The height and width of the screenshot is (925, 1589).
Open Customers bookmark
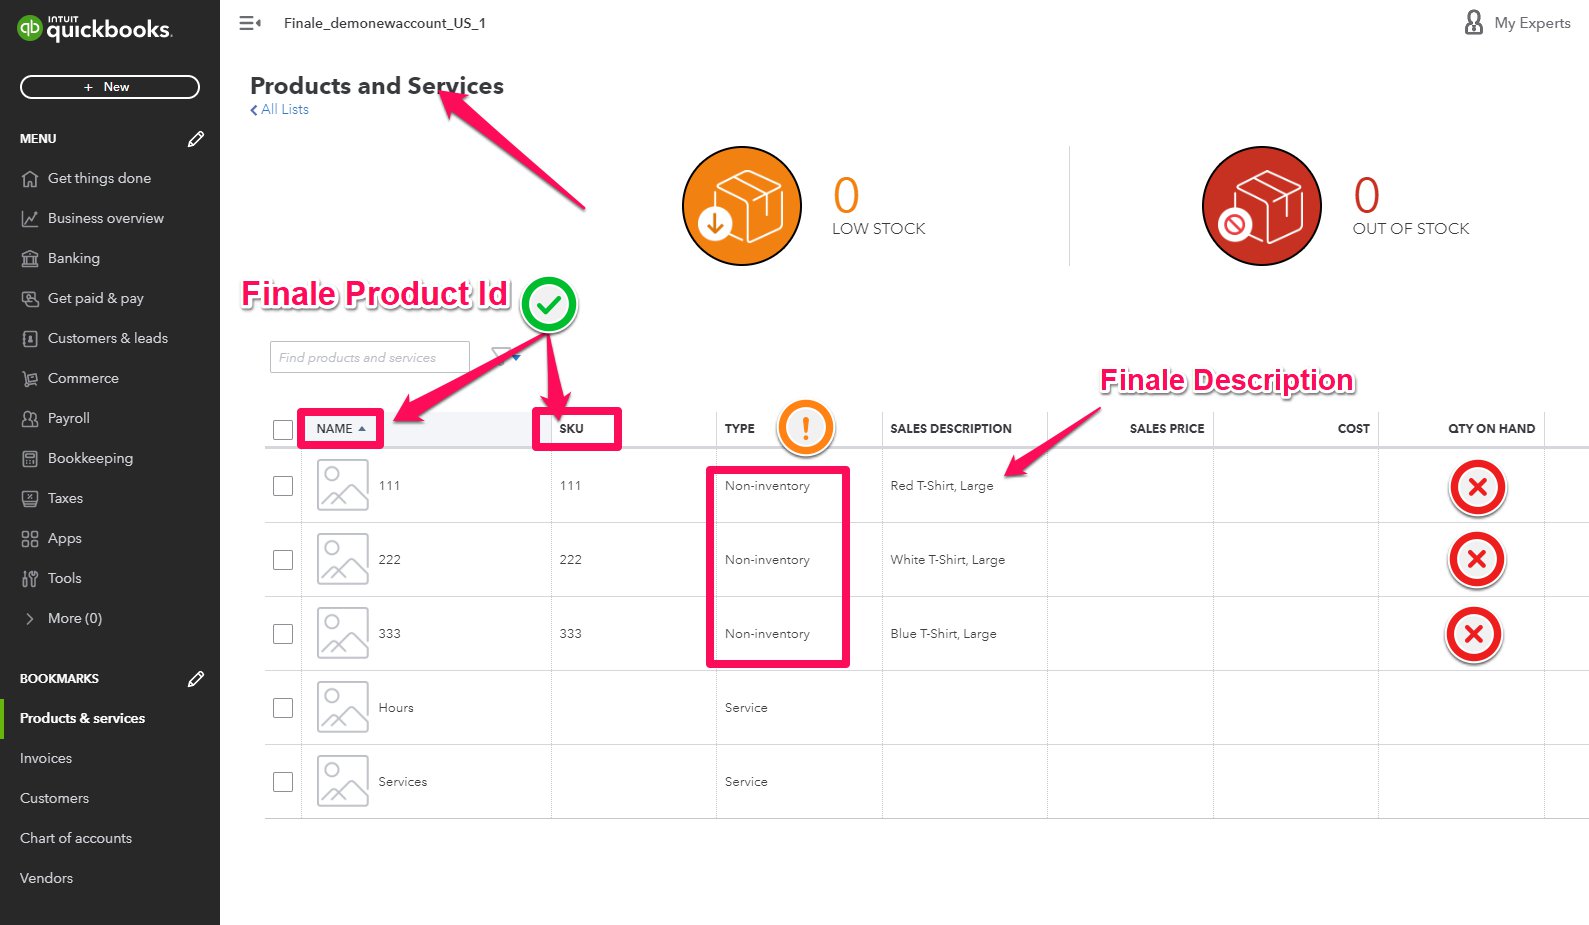[54, 799]
